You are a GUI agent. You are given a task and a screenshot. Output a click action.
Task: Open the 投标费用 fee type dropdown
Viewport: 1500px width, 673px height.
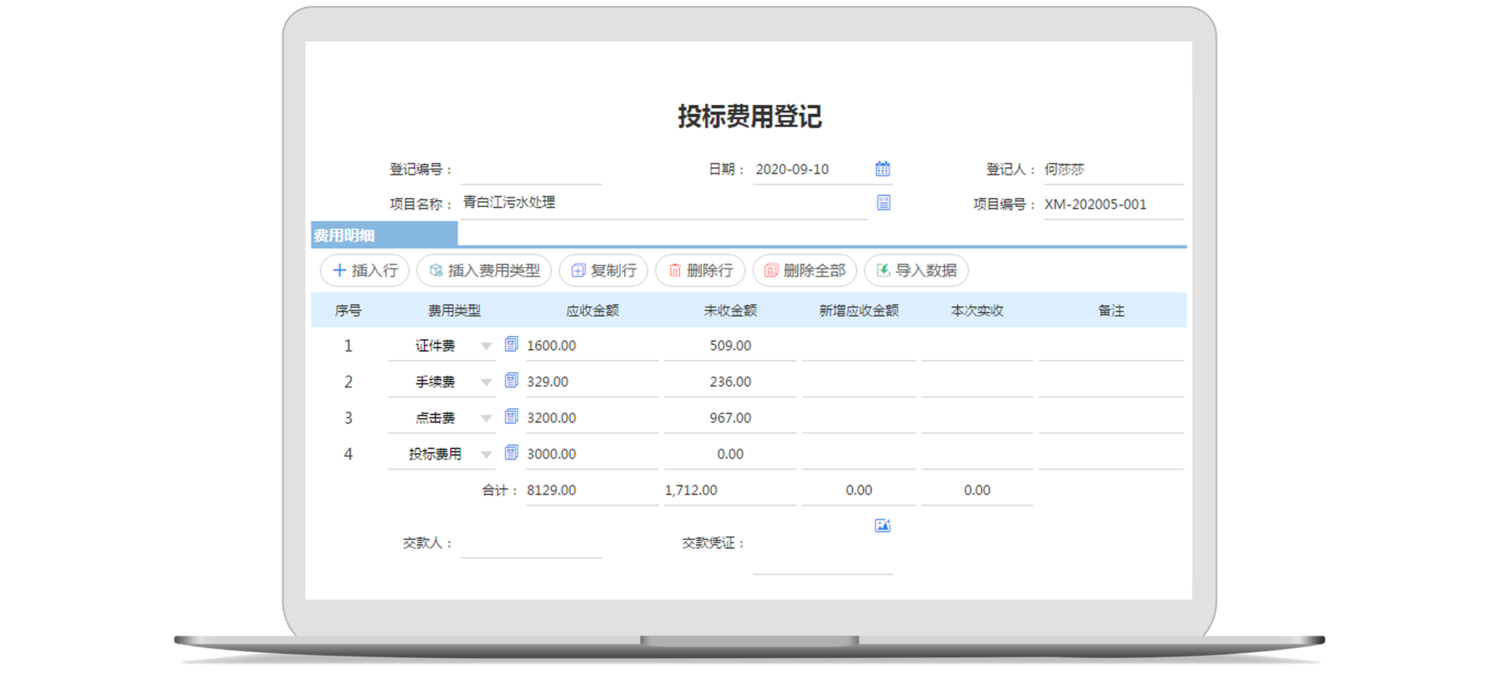coord(486,454)
